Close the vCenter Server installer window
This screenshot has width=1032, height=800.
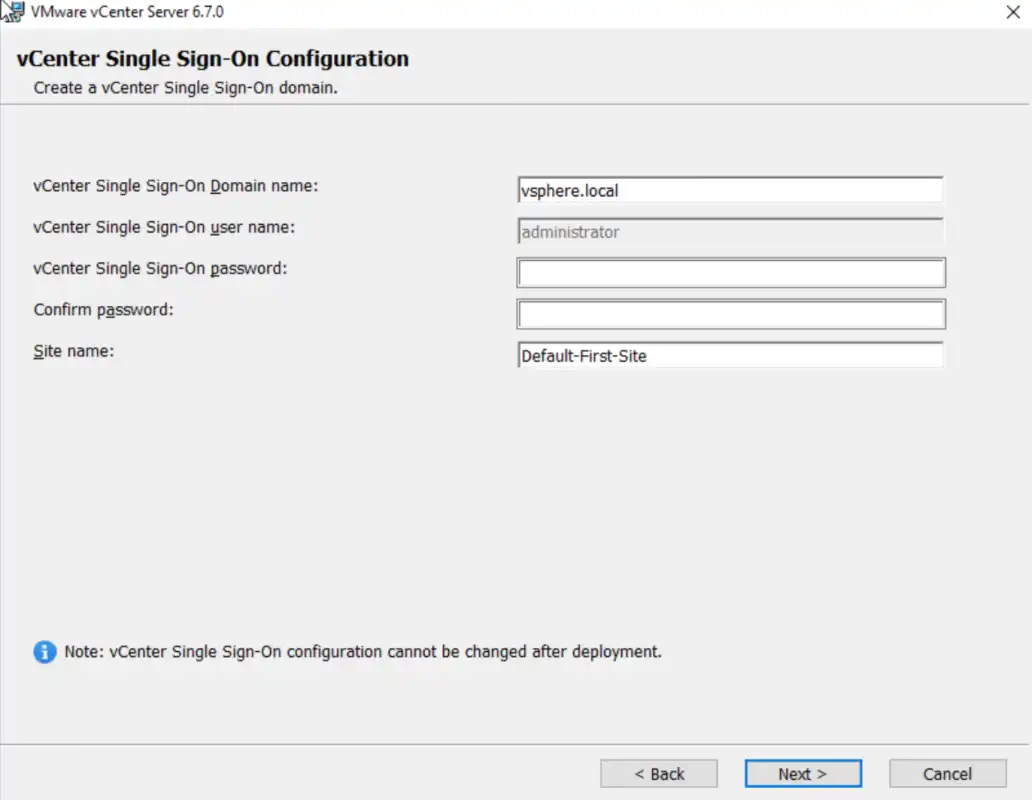[x=1013, y=12]
